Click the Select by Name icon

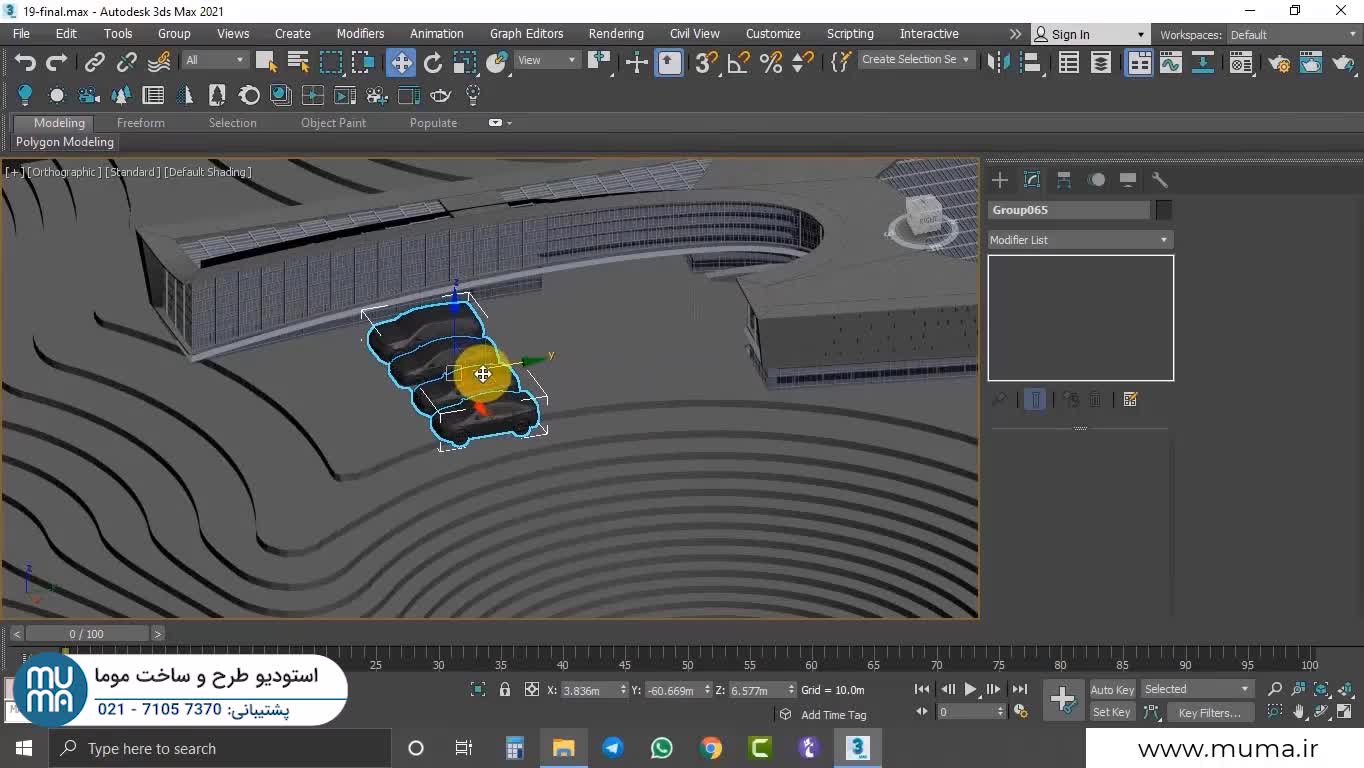click(298, 63)
